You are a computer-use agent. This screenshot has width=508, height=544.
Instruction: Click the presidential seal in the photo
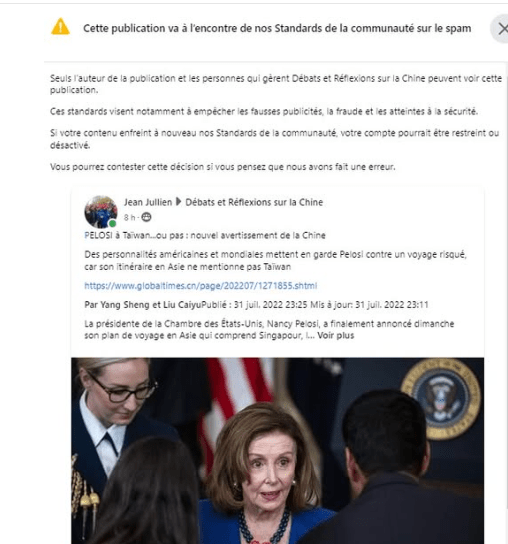(x=441, y=399)
